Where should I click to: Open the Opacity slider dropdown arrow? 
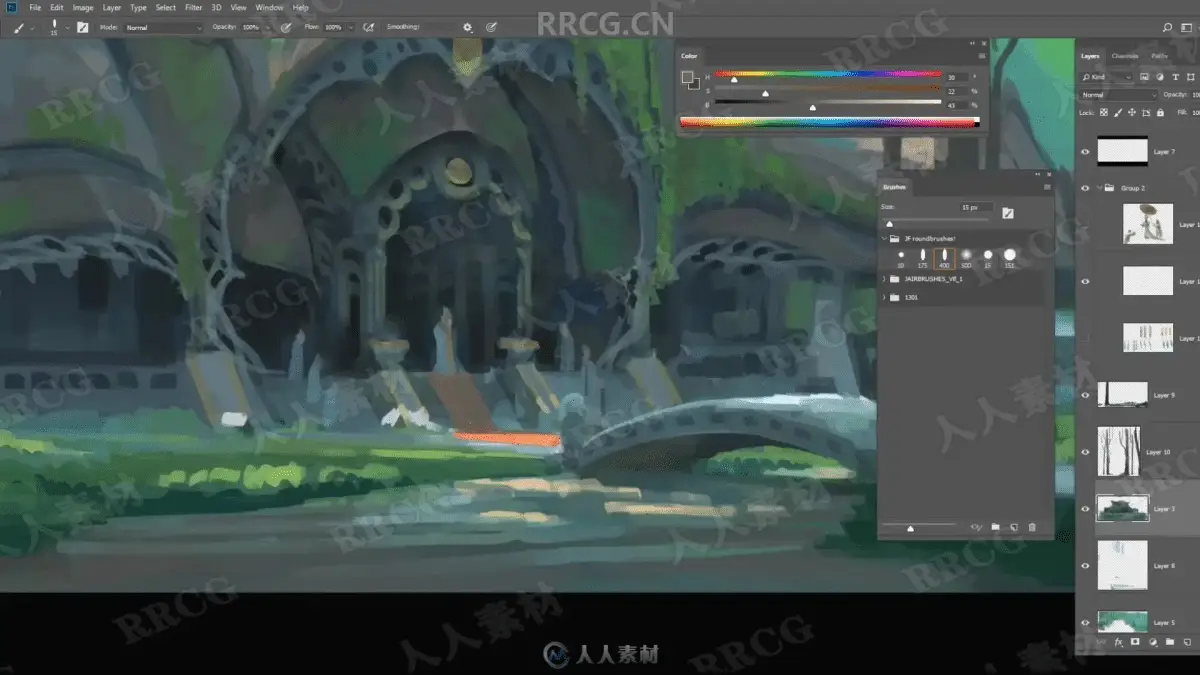point(267,27)
